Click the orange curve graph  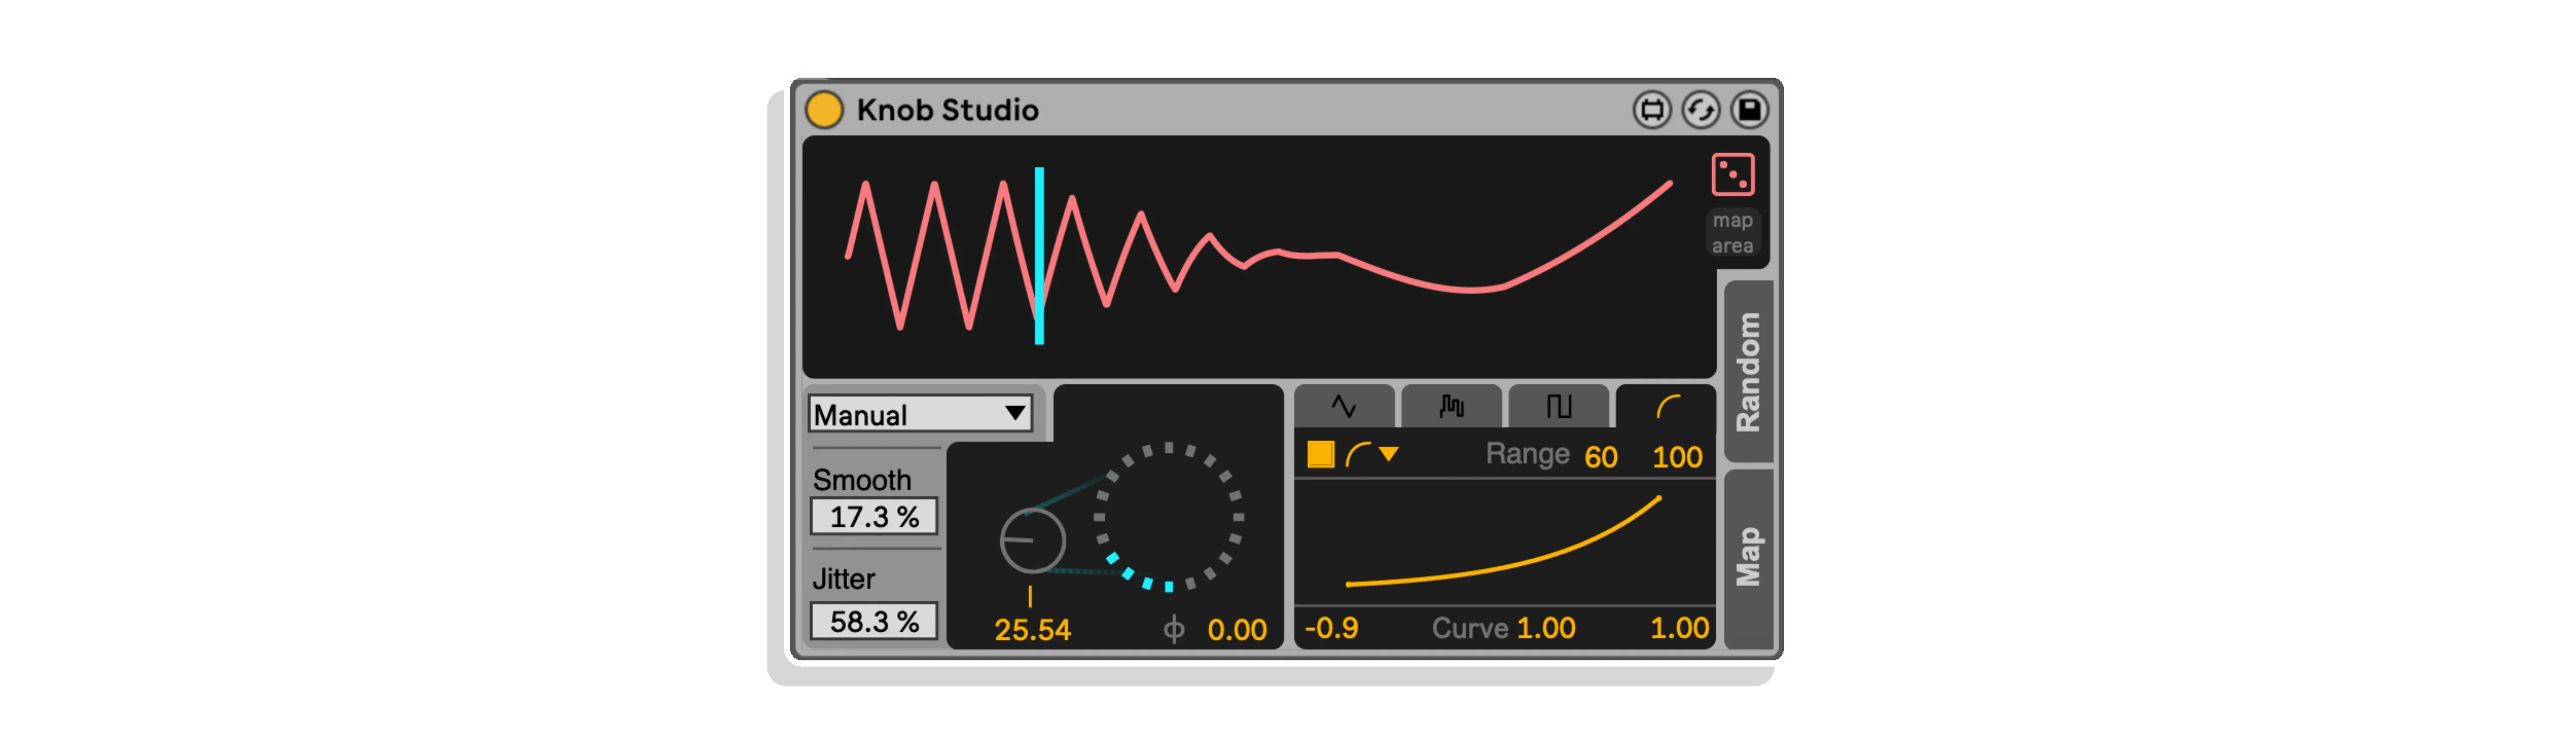pos(1504,541)
